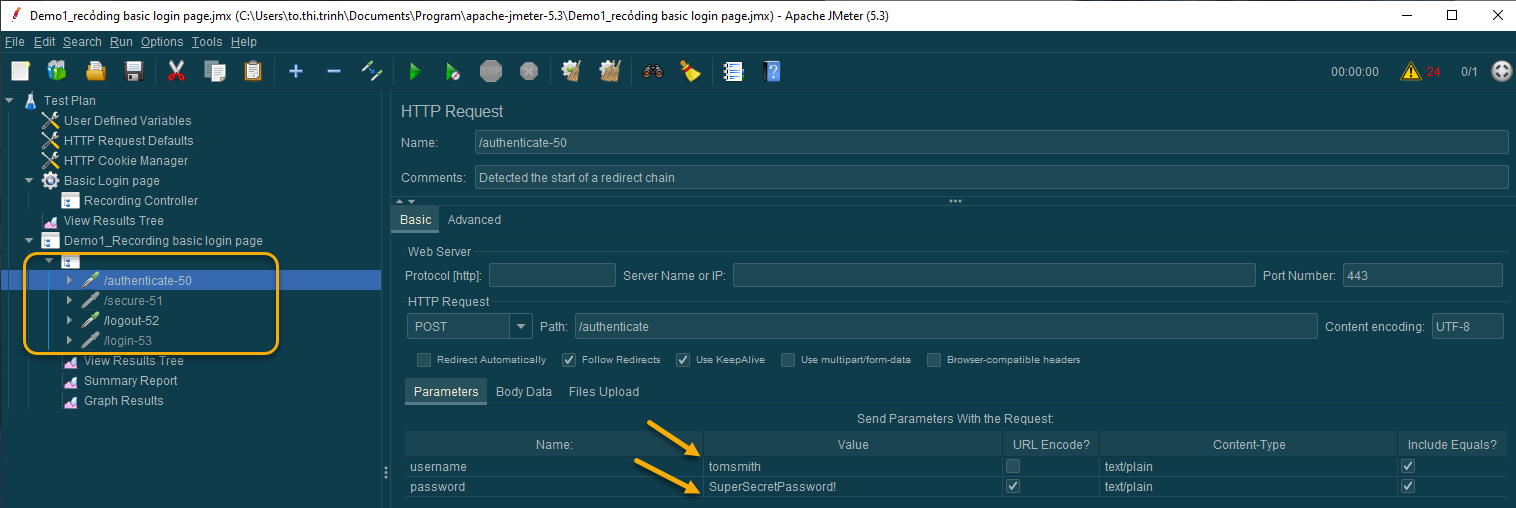1516x508 pixels.
Task: Open the Tools menu
Action: 207,42
